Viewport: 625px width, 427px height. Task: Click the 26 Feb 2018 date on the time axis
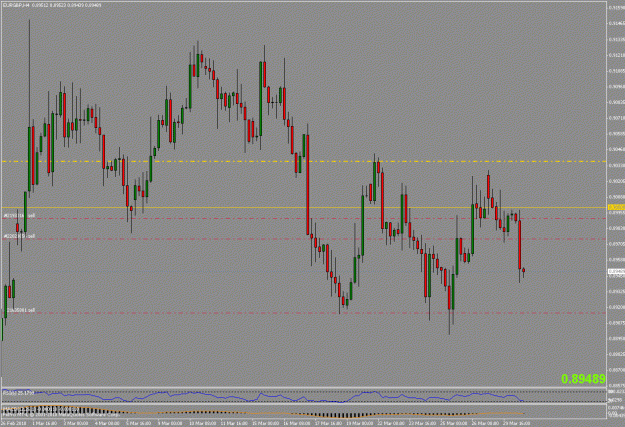pyautogui.click(x=14, y=423)
